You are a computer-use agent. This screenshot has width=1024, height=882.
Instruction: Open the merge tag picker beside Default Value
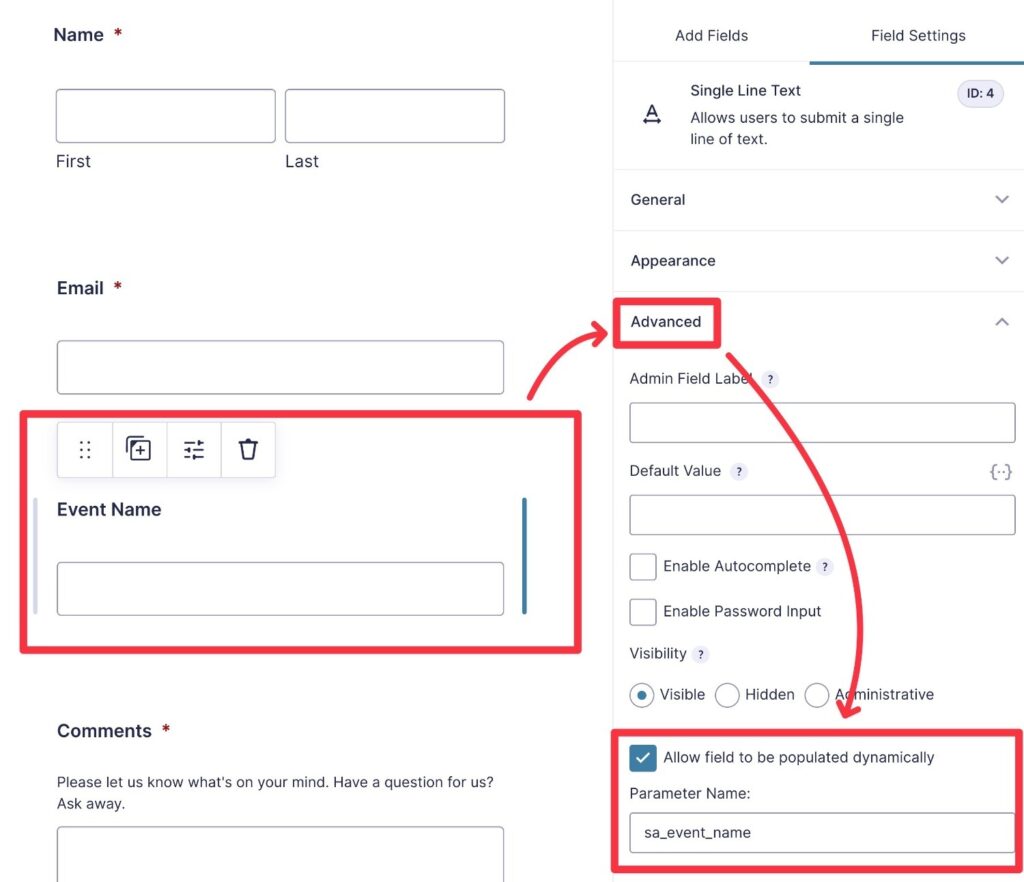(1001, 471)
